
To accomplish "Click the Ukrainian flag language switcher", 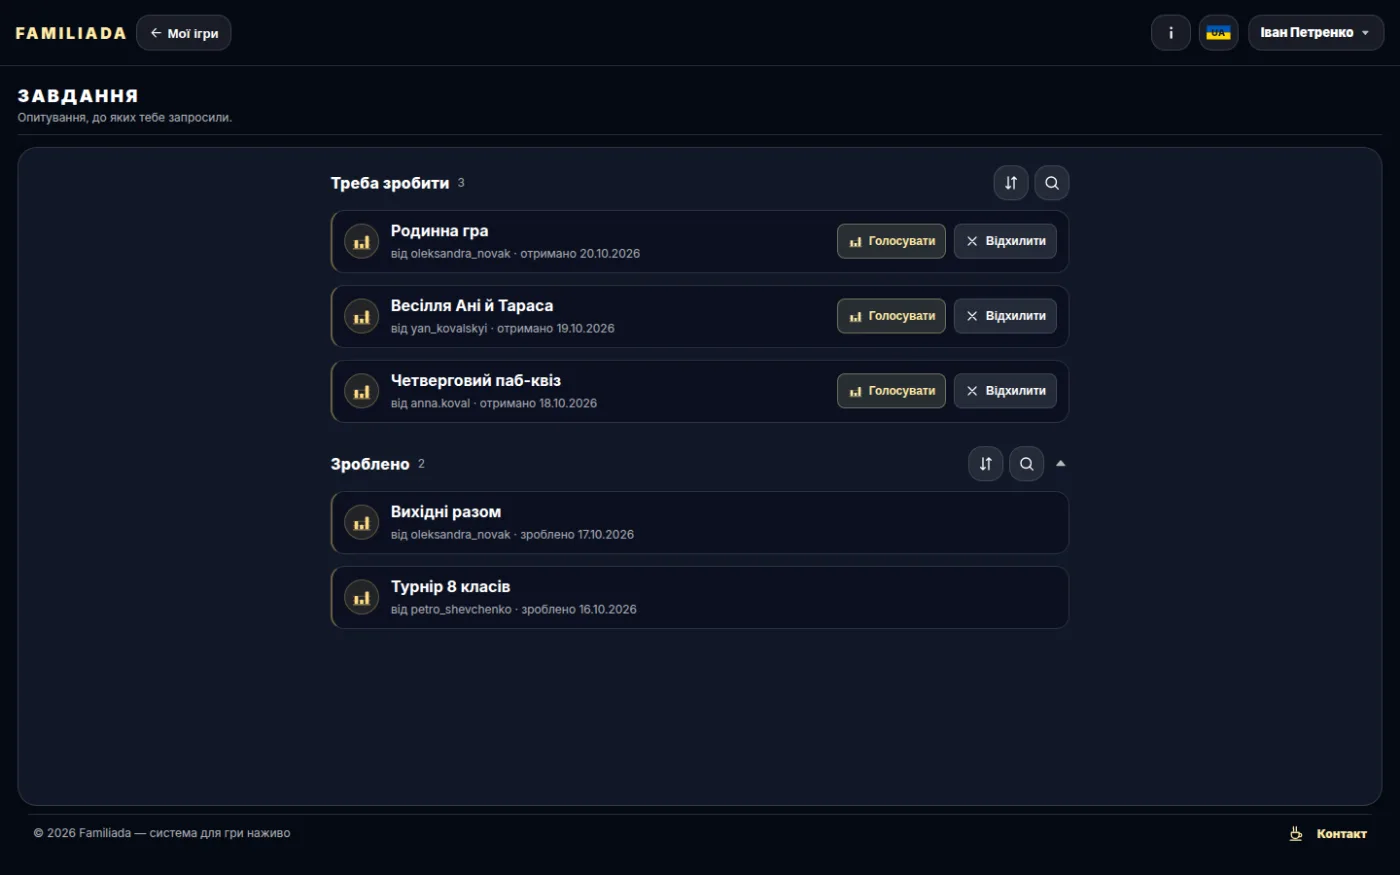I will pyautogui.click(x=1218, y=33).
